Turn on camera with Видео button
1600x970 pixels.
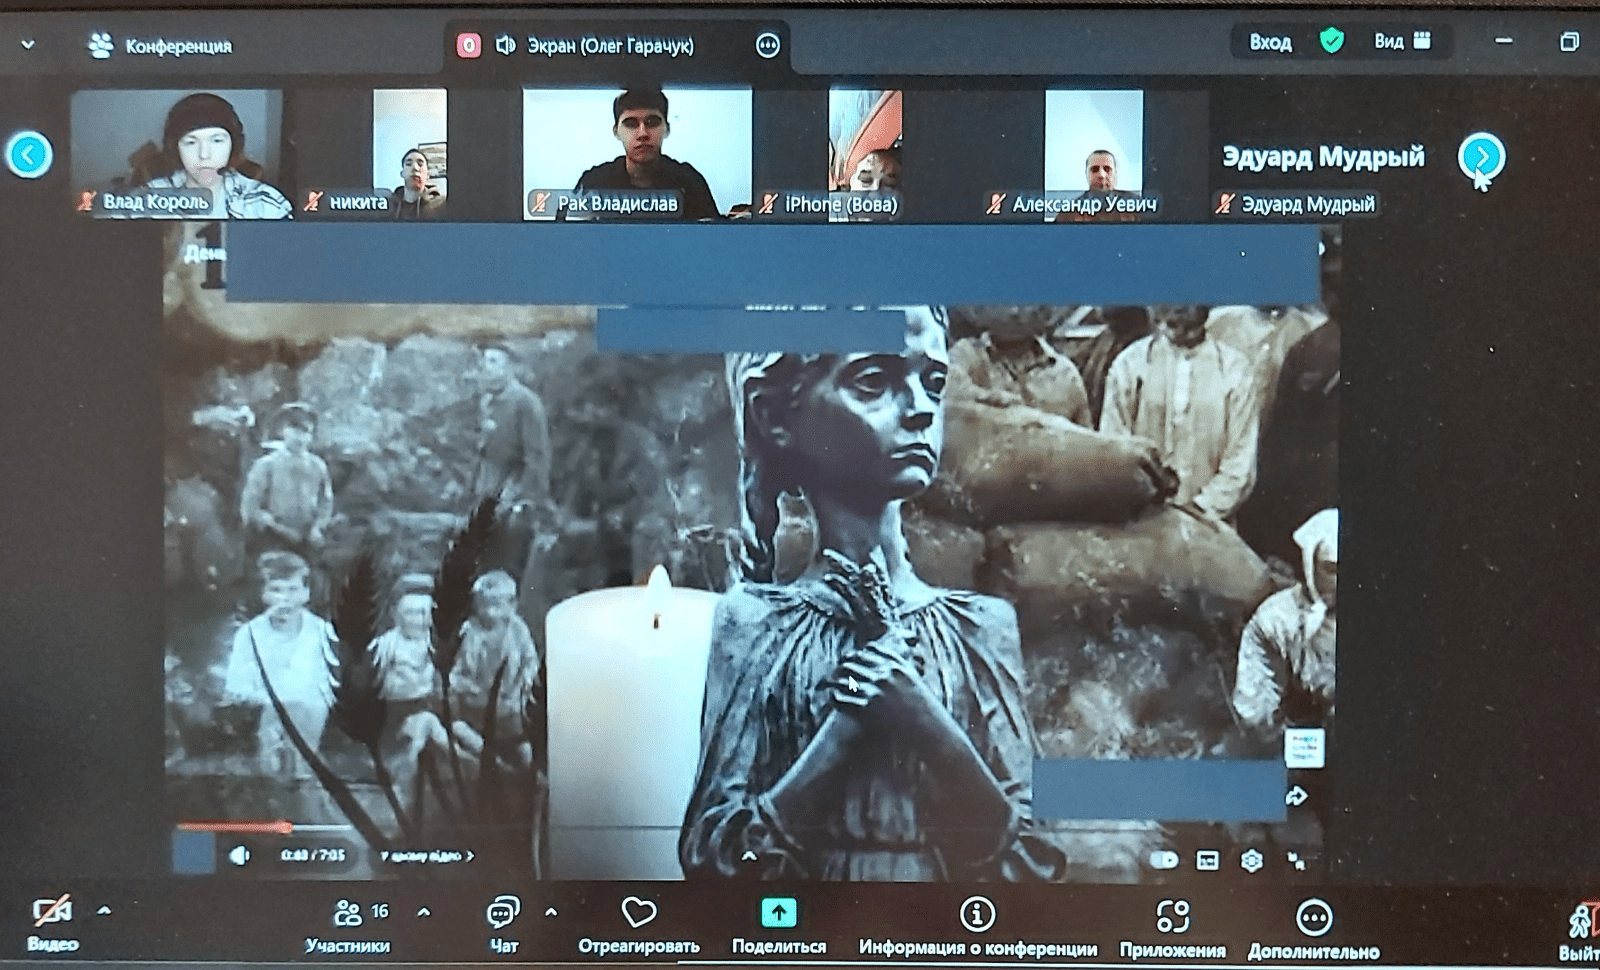pyautogui.click(x=52, y=913)
